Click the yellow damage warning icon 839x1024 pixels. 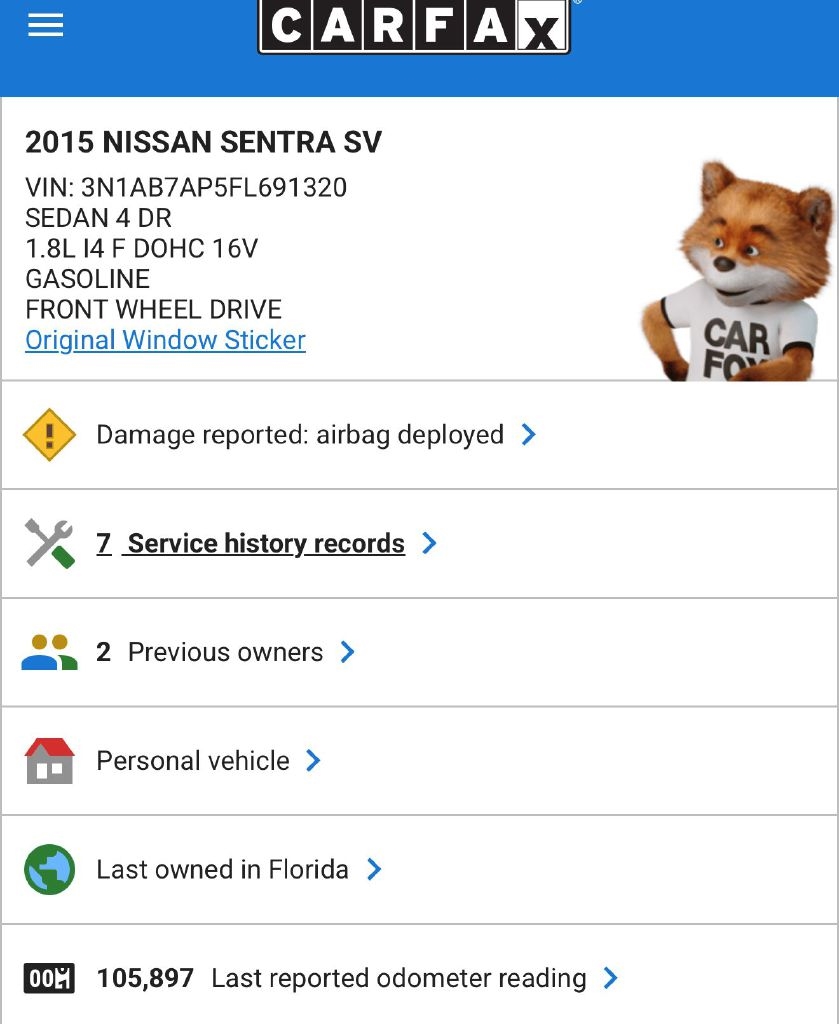click(x=49, y=435)
